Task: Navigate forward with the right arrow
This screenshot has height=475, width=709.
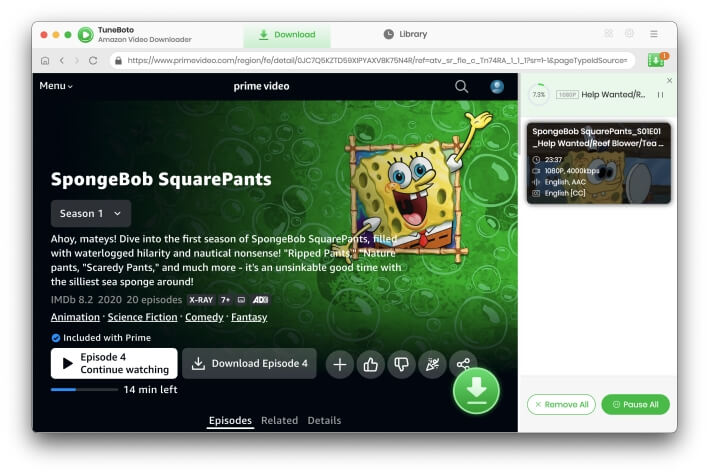Action: click(x=77, y=60)
